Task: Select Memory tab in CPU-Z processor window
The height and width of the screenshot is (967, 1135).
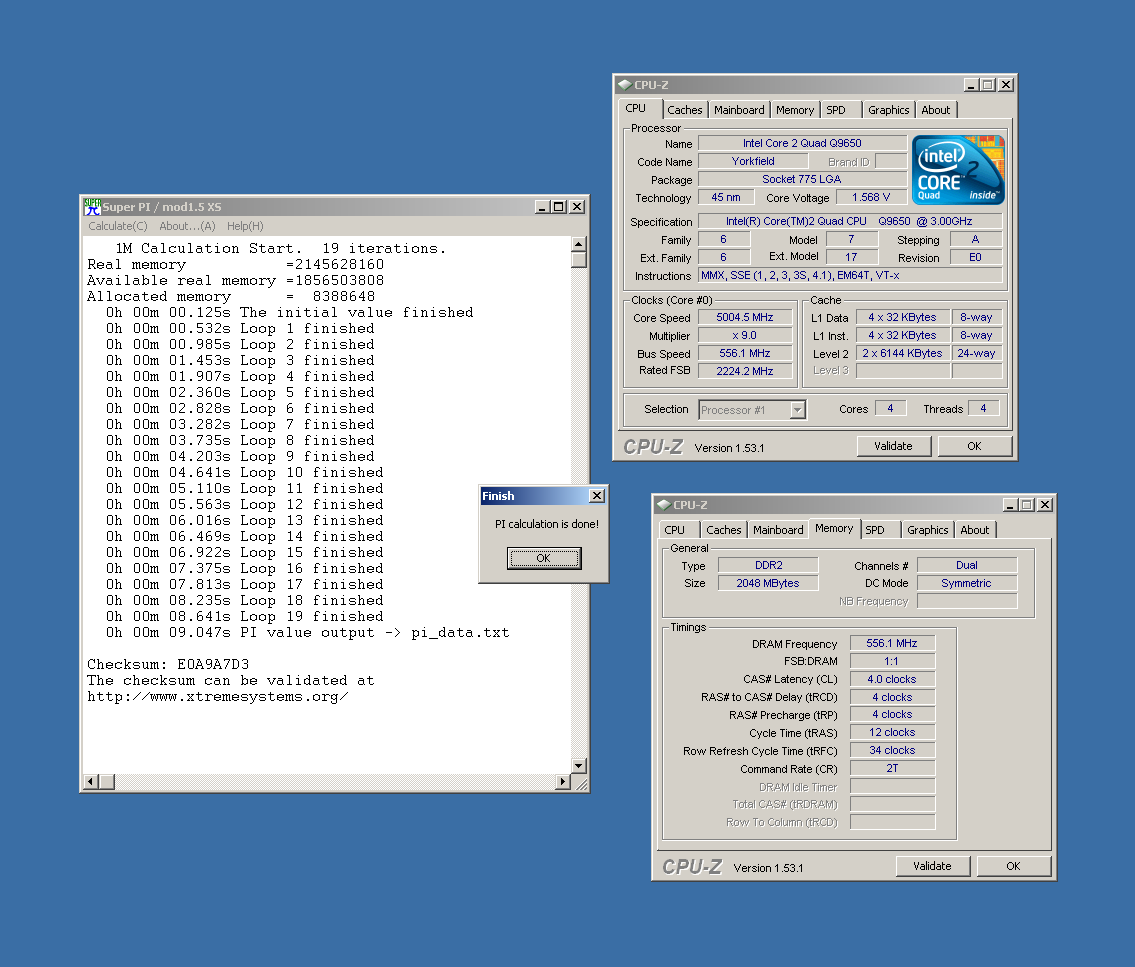Action: pos(795,110)
